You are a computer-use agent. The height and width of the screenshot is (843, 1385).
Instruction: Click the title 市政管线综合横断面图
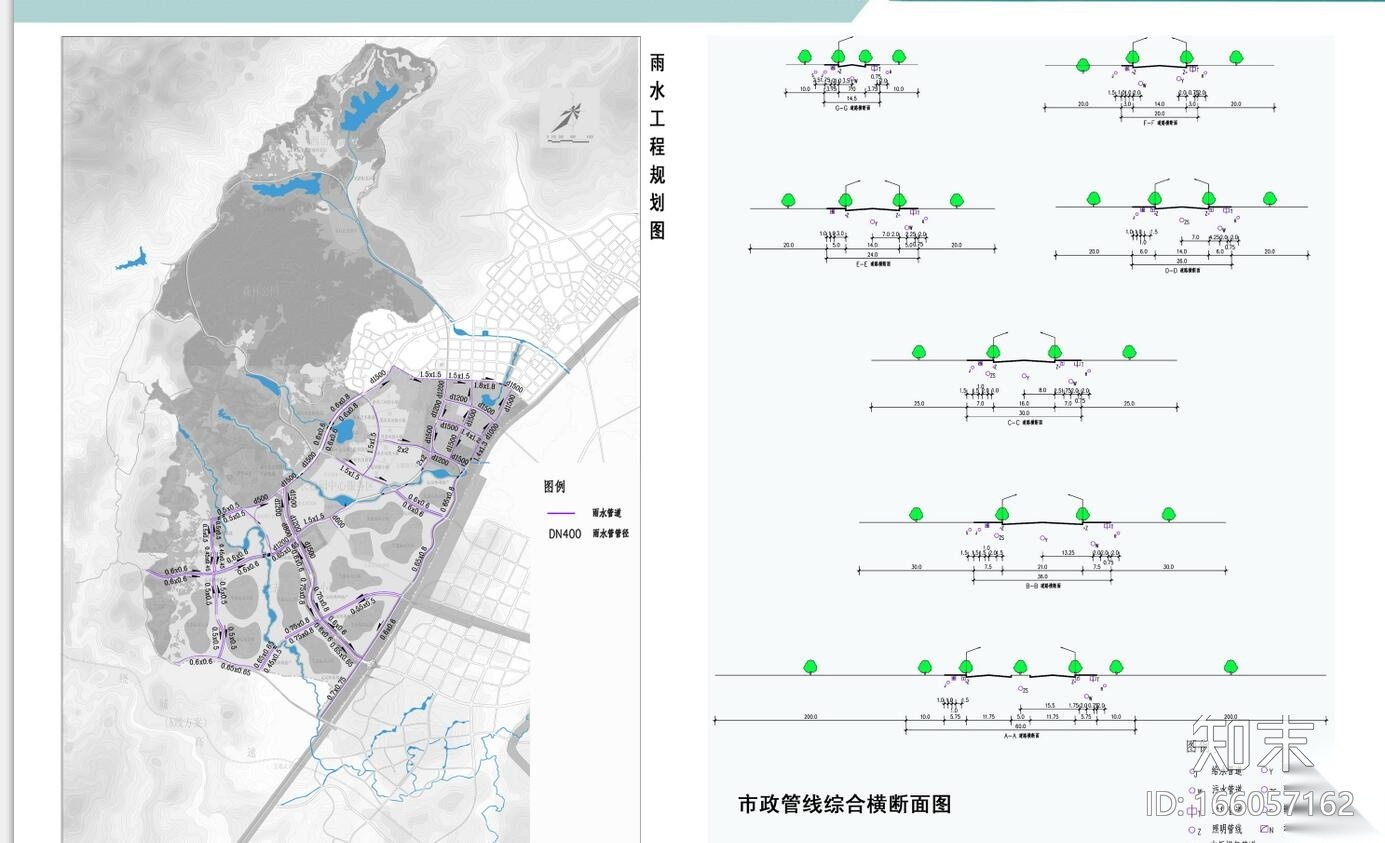[844, 803]
